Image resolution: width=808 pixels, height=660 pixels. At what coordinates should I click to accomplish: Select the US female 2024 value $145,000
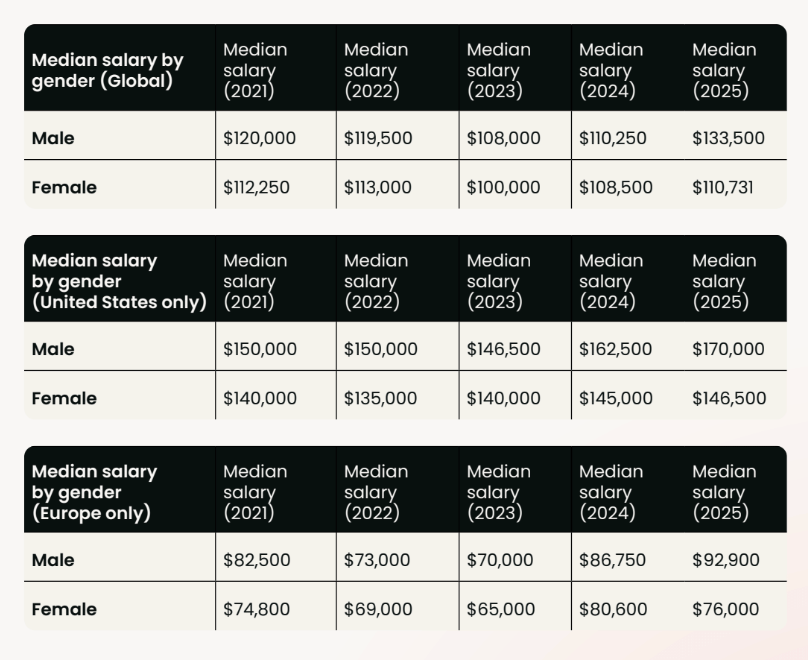[x=616, y=398]
